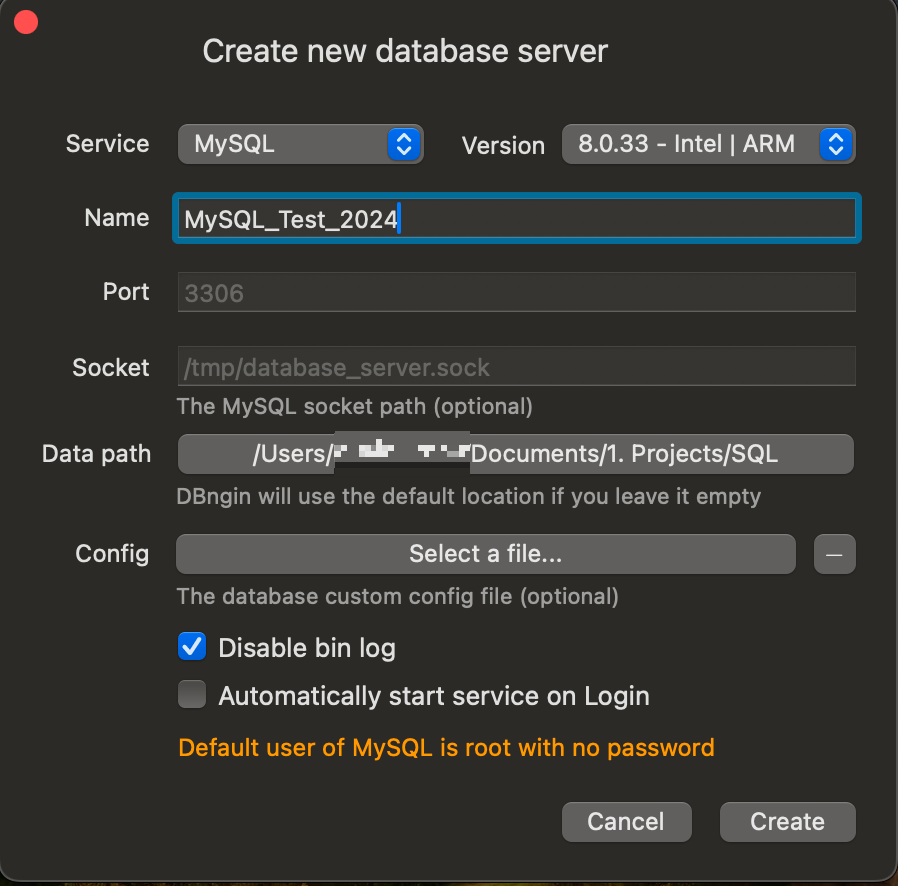Click the Create button
The image size is (898, 886).
click(787, 822)
